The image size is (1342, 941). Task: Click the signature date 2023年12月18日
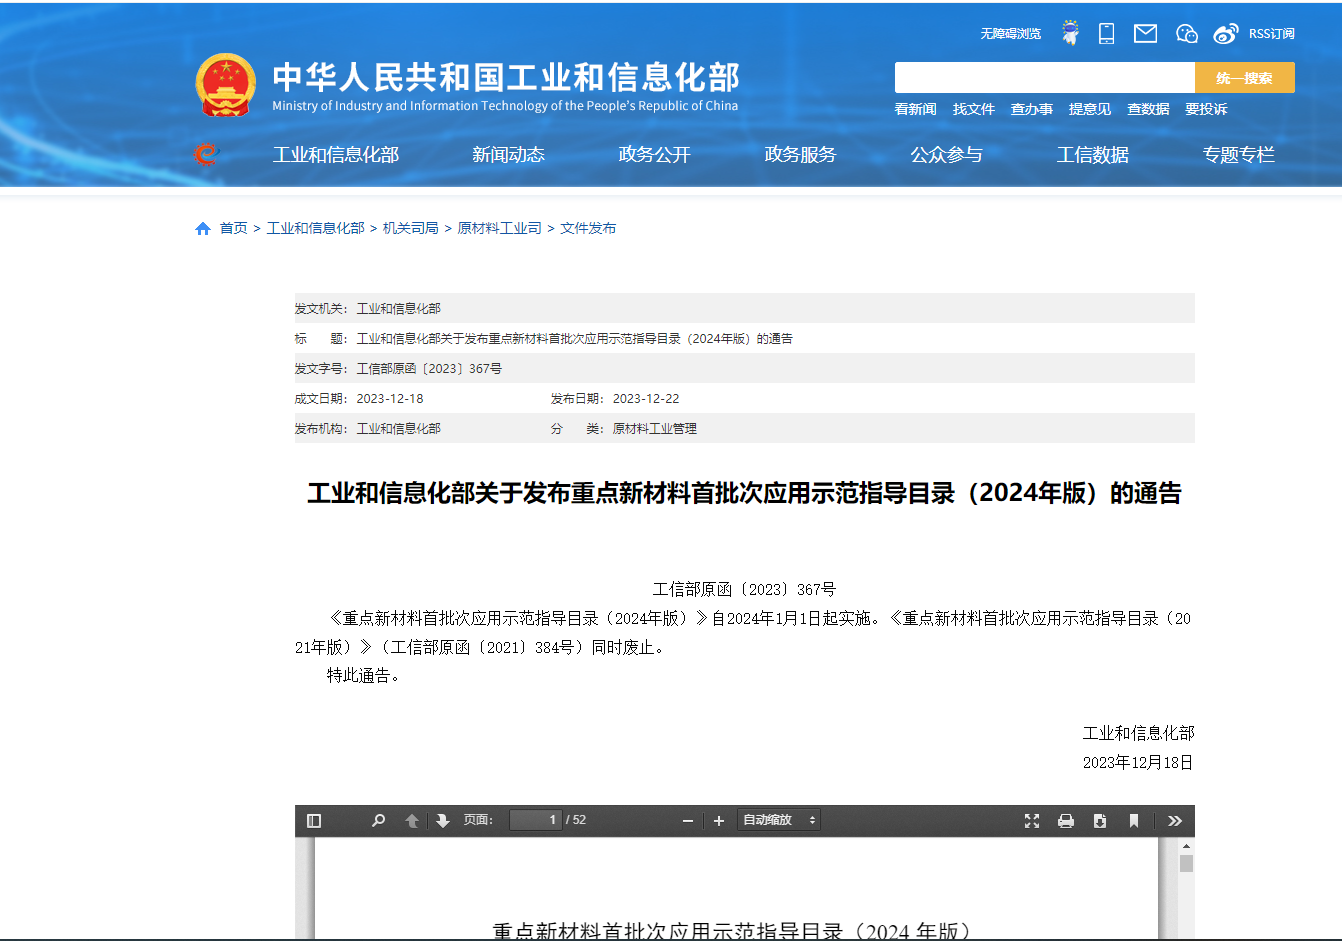(x=1138, y=763)
